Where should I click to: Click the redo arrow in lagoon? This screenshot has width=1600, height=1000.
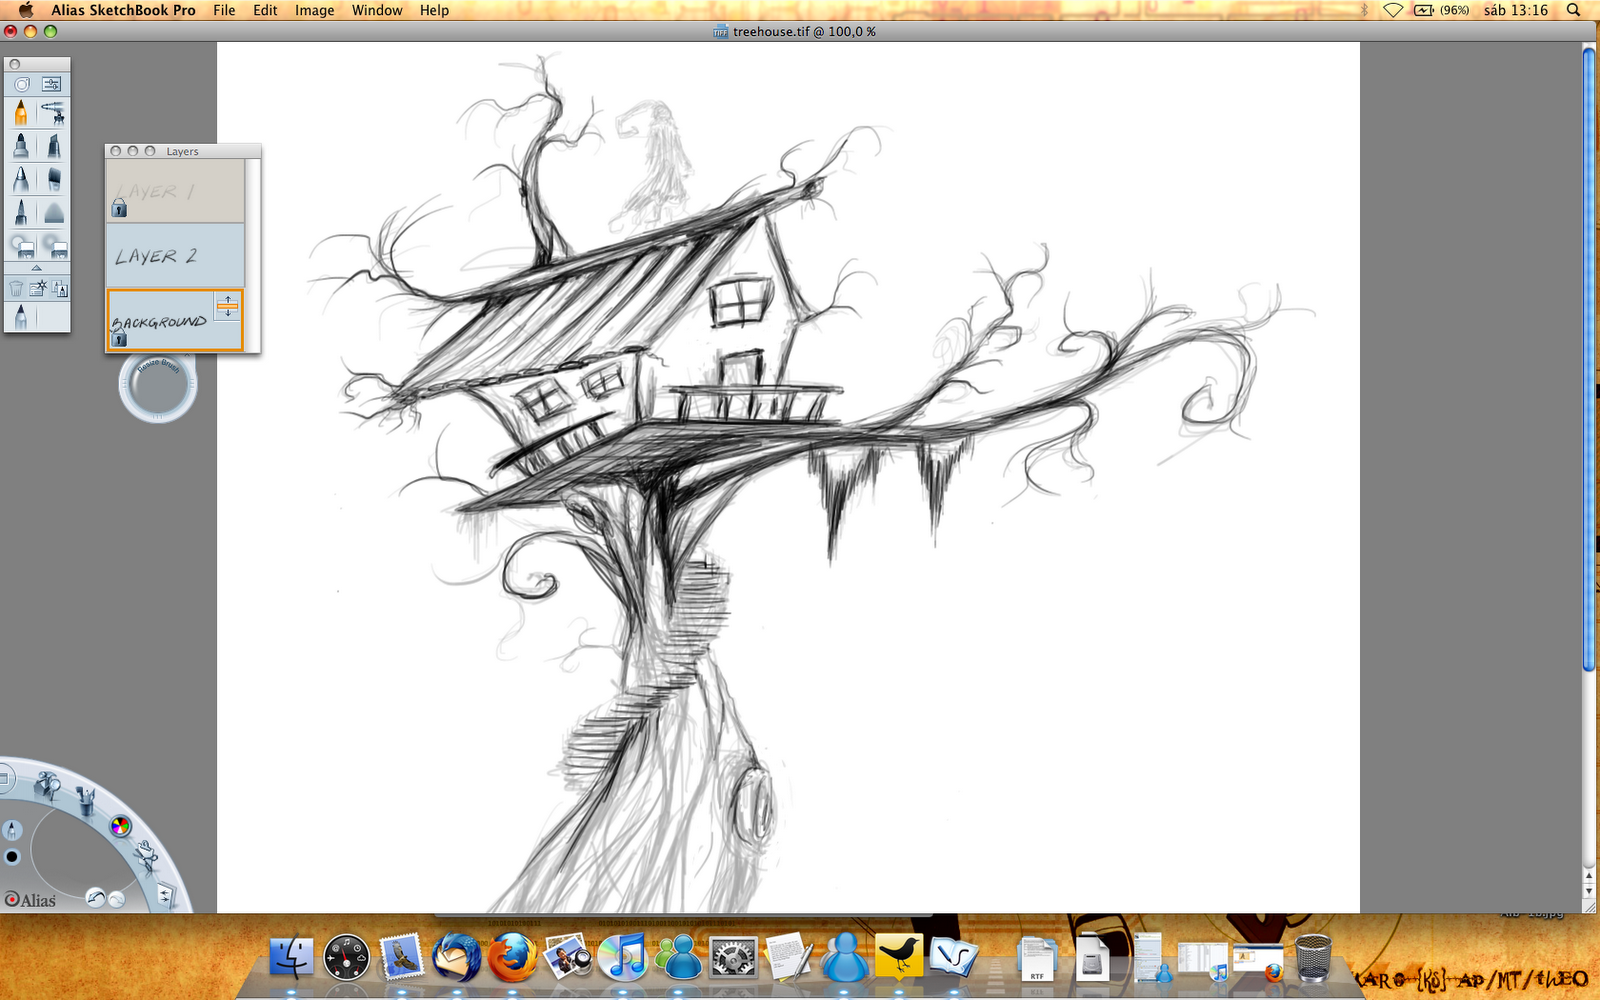tap(116, 898)
